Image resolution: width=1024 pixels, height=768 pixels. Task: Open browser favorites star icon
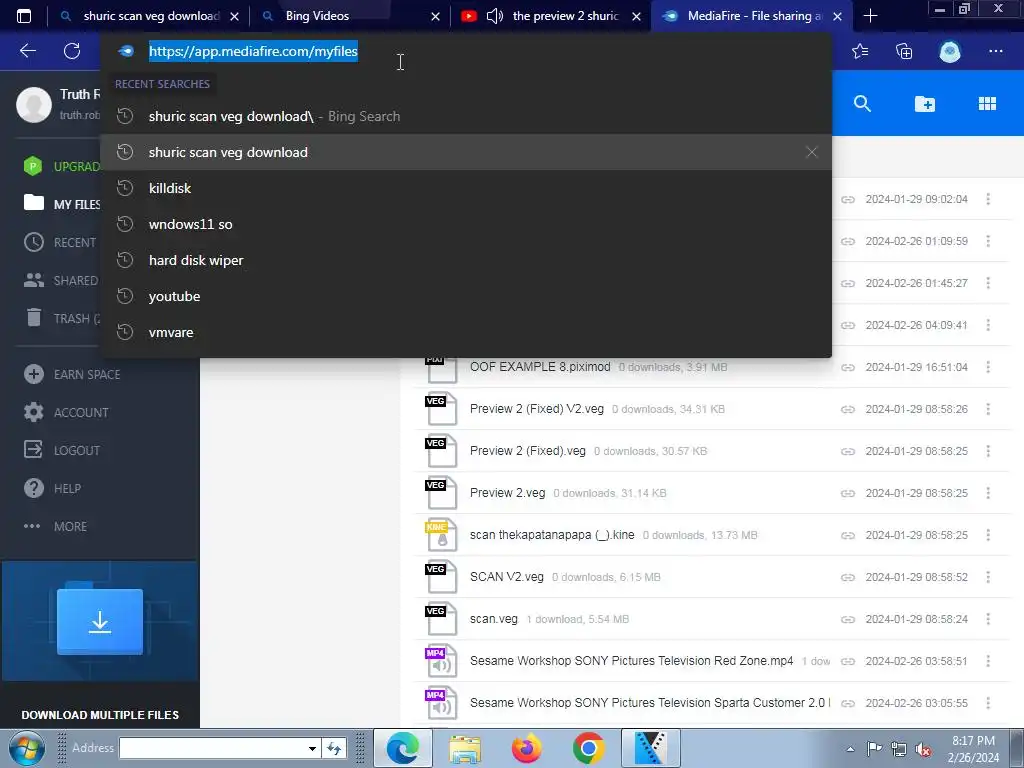pos(860,51)
